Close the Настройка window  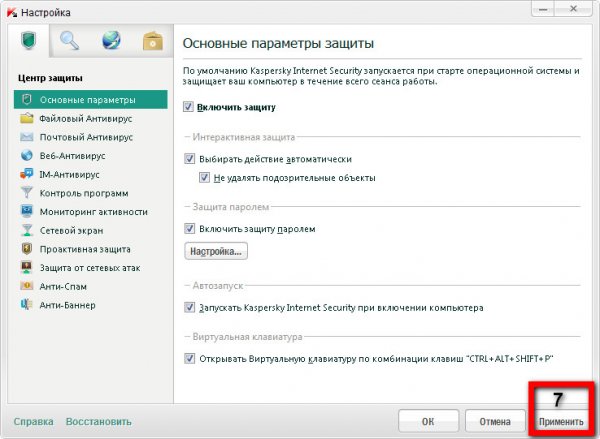[x=573, y=9]
